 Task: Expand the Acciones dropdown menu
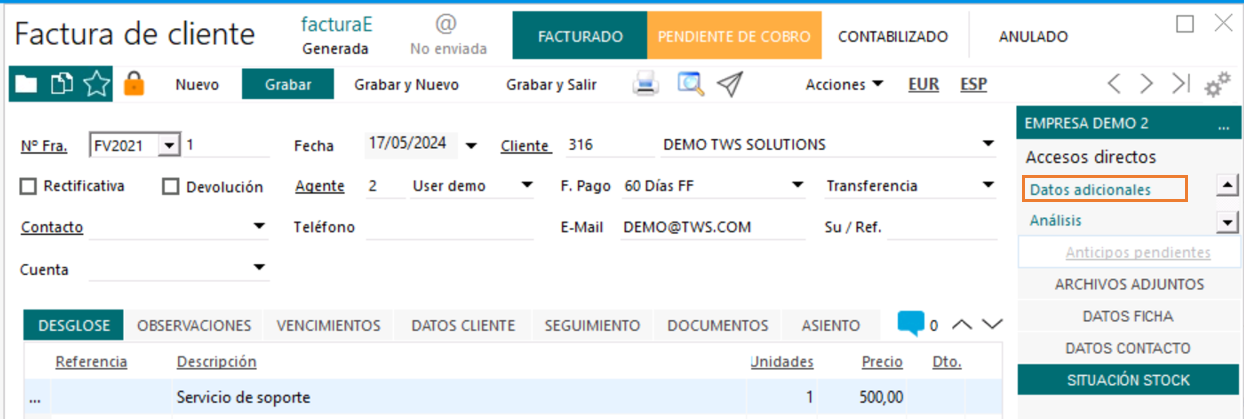coord(845,85)
